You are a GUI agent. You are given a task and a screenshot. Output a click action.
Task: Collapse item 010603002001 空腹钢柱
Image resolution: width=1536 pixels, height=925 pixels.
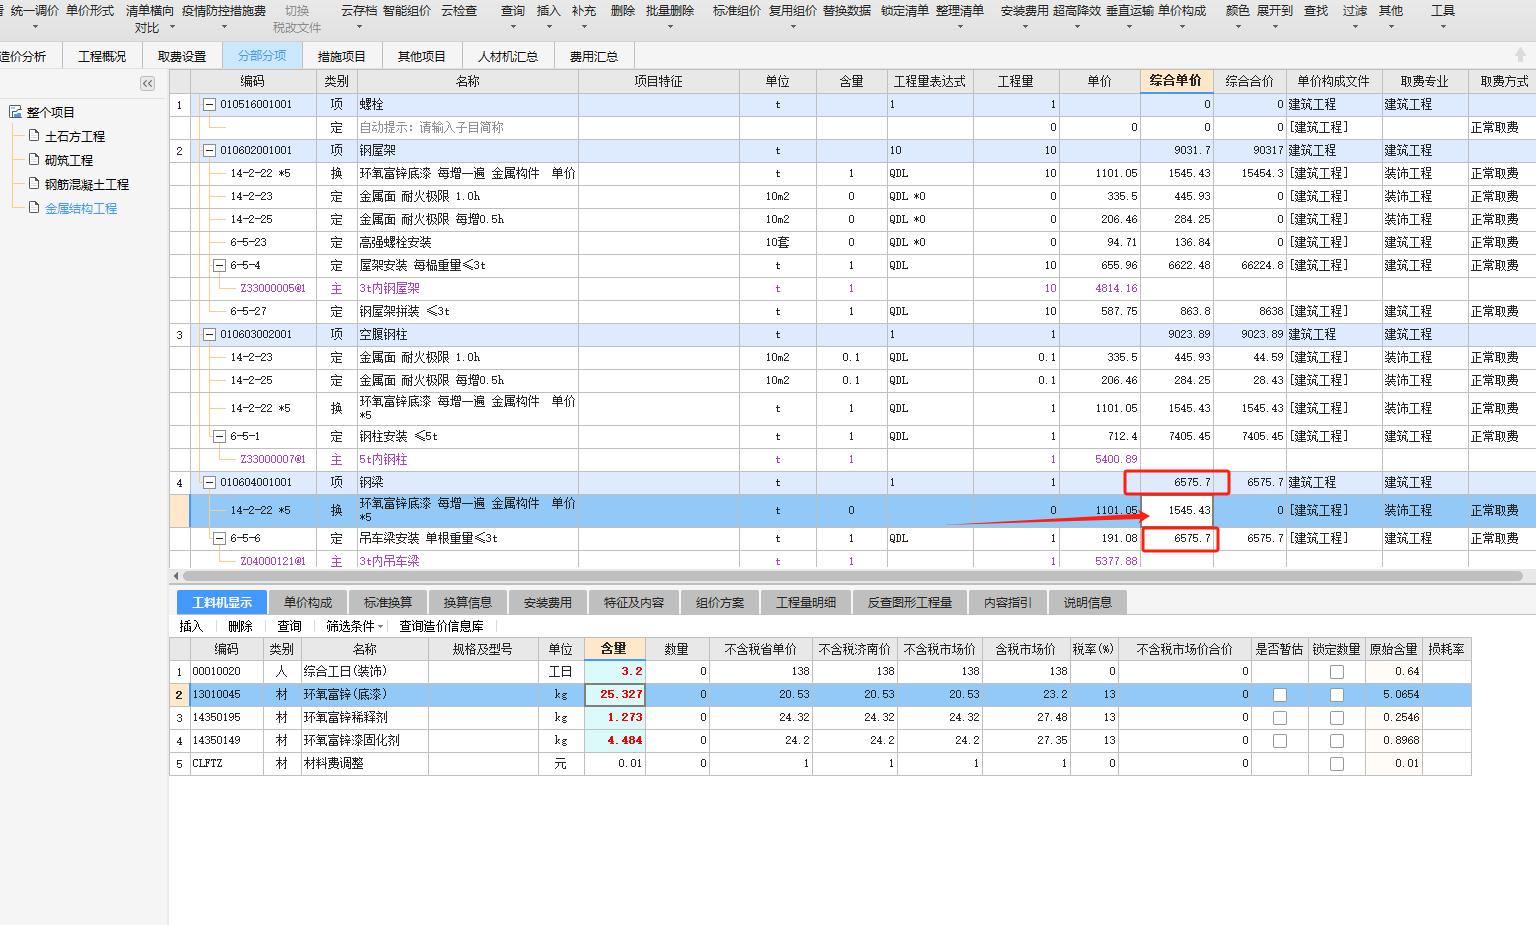[x=210, y=334]
